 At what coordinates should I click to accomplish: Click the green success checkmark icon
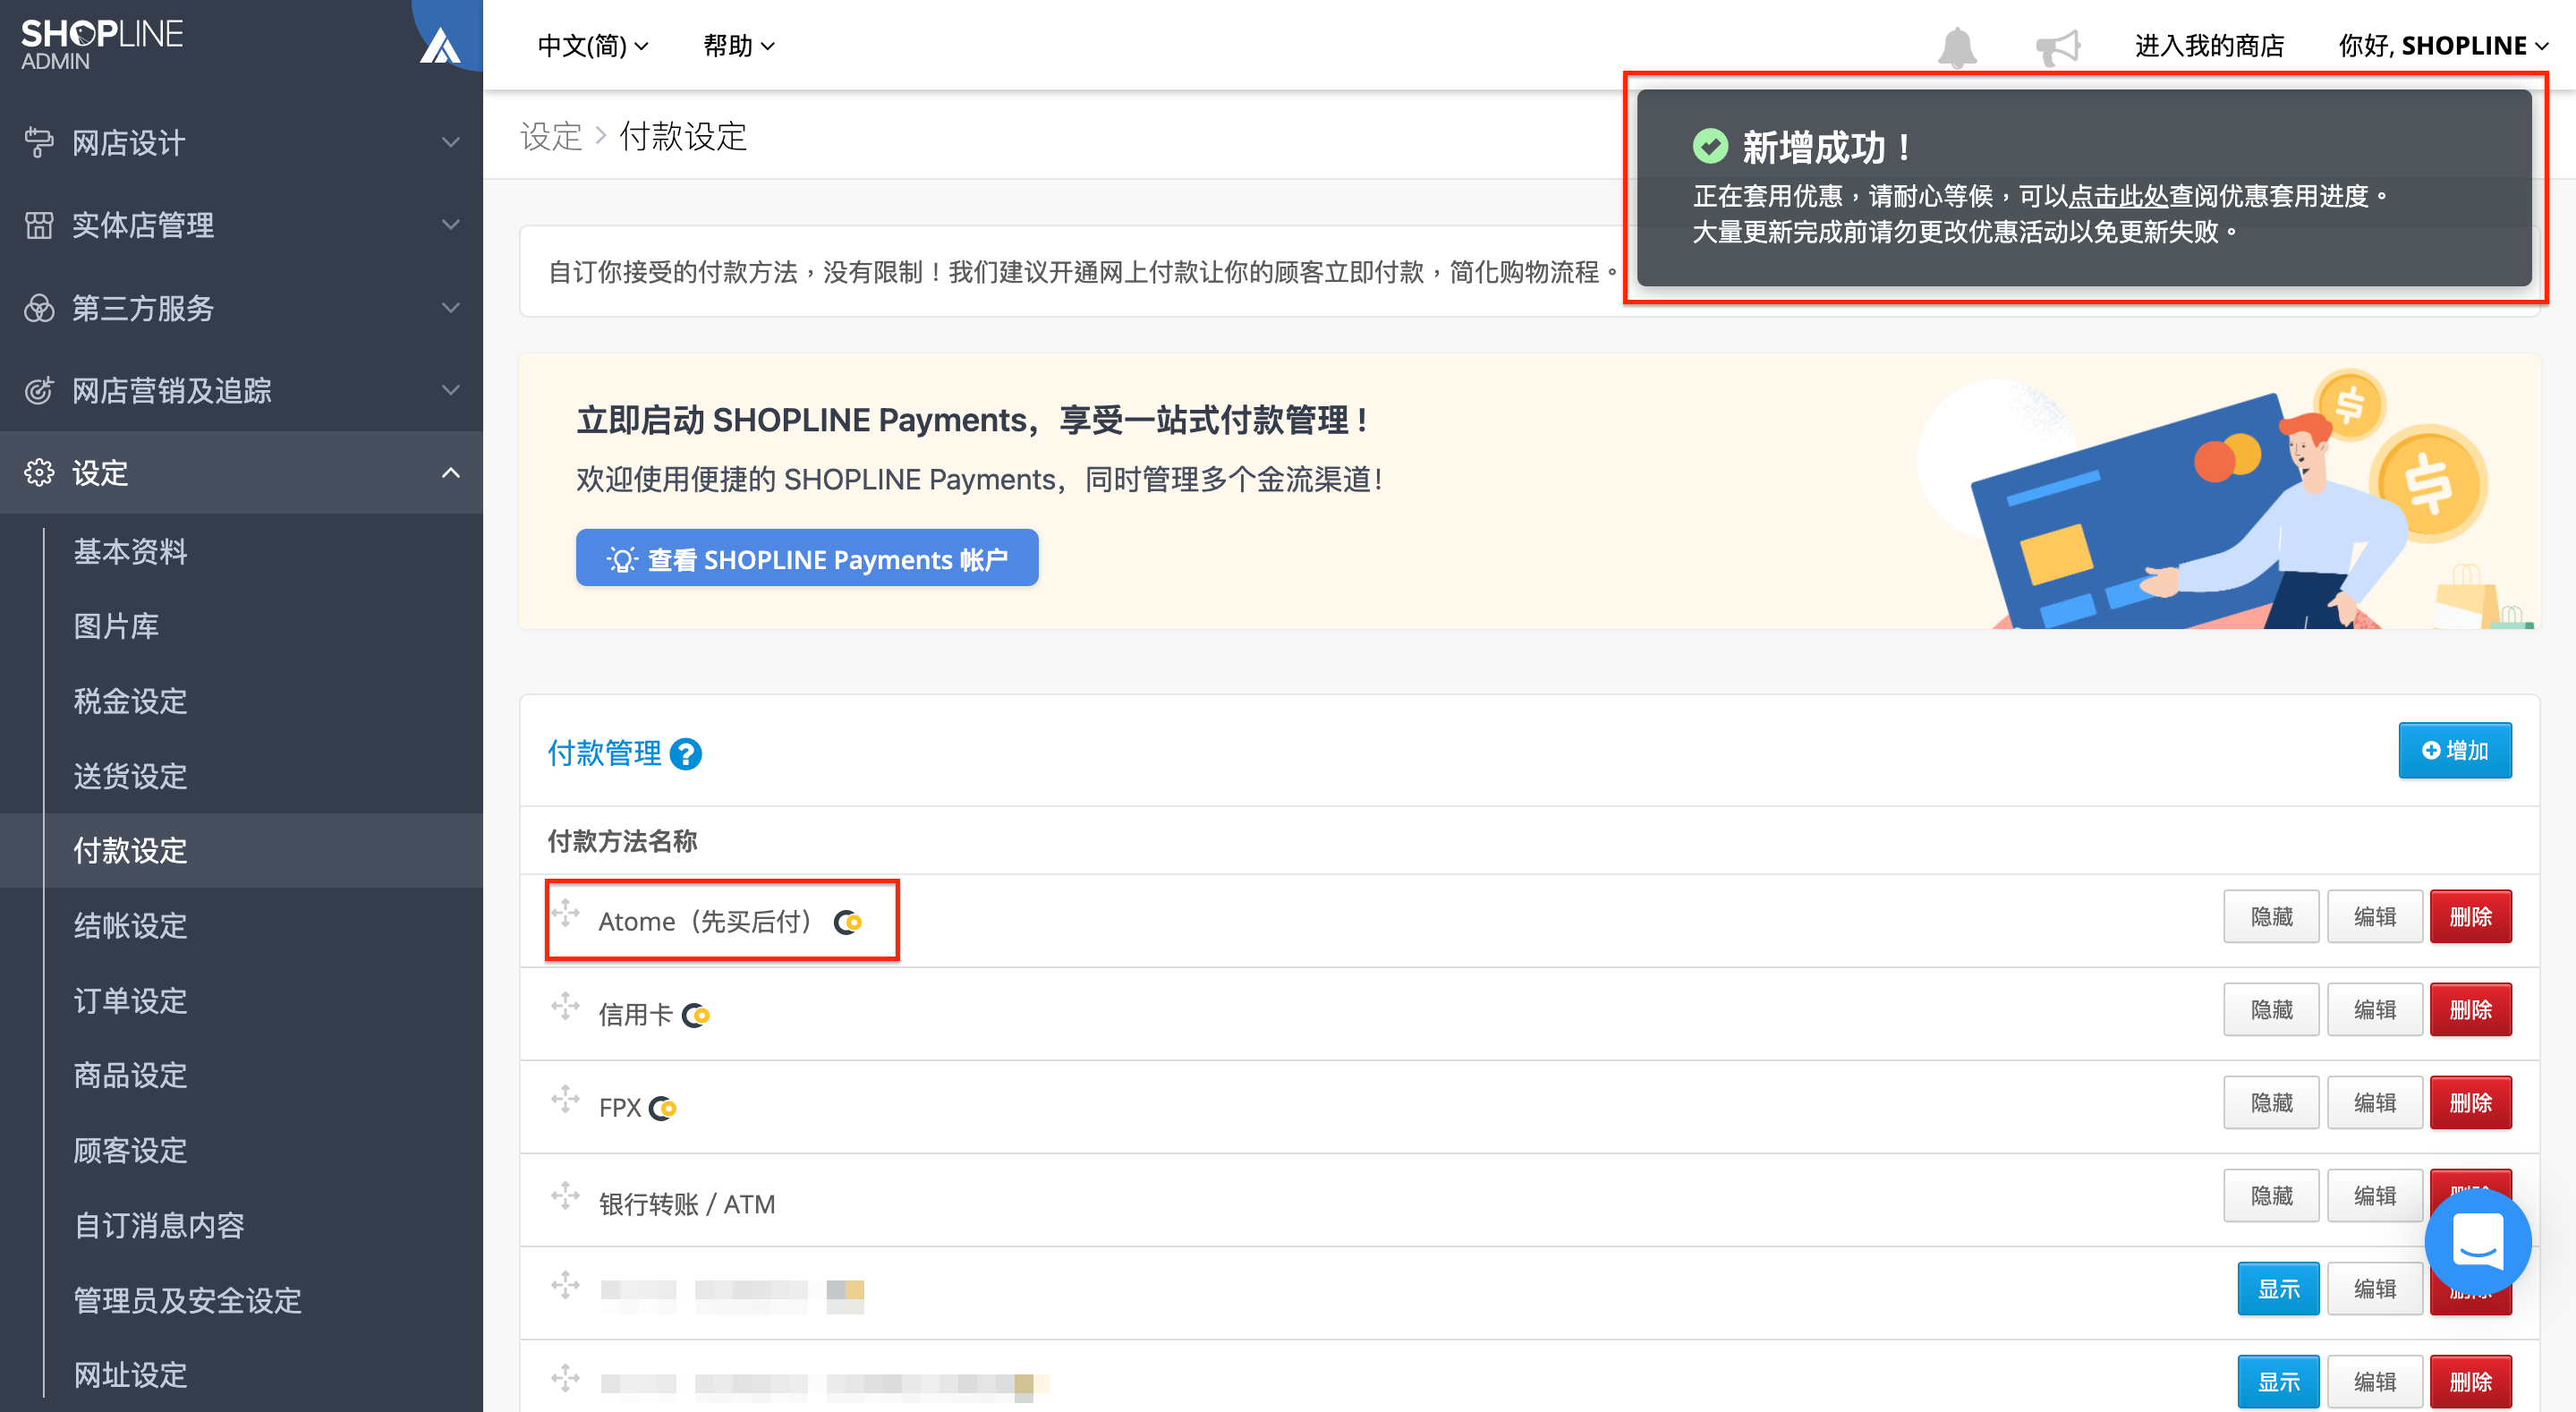[1710, 146]
